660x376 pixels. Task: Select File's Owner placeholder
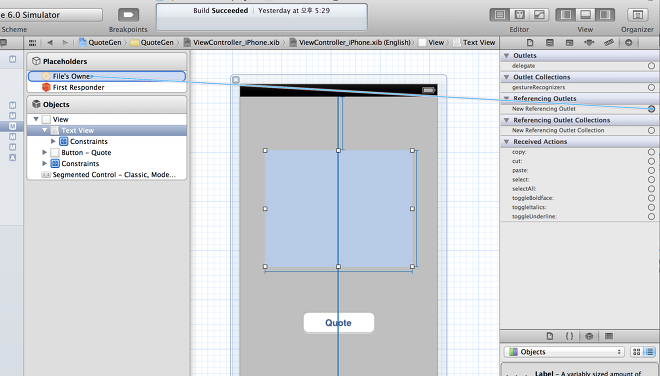(107, 76)
